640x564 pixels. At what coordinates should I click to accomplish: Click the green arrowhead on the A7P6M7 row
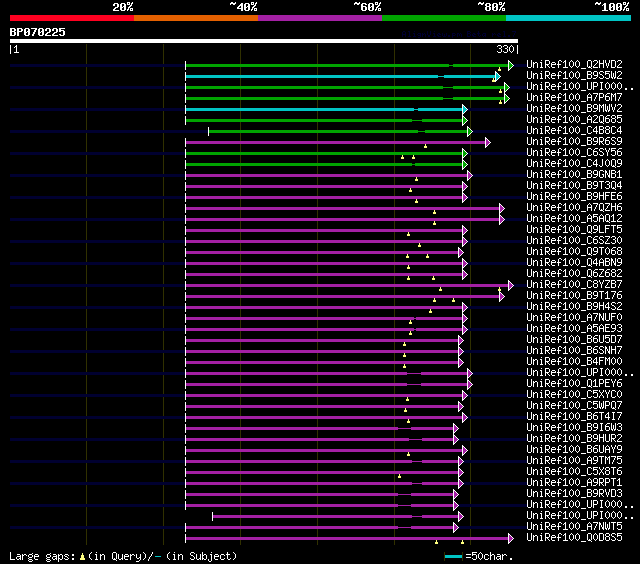coord(507,98)
